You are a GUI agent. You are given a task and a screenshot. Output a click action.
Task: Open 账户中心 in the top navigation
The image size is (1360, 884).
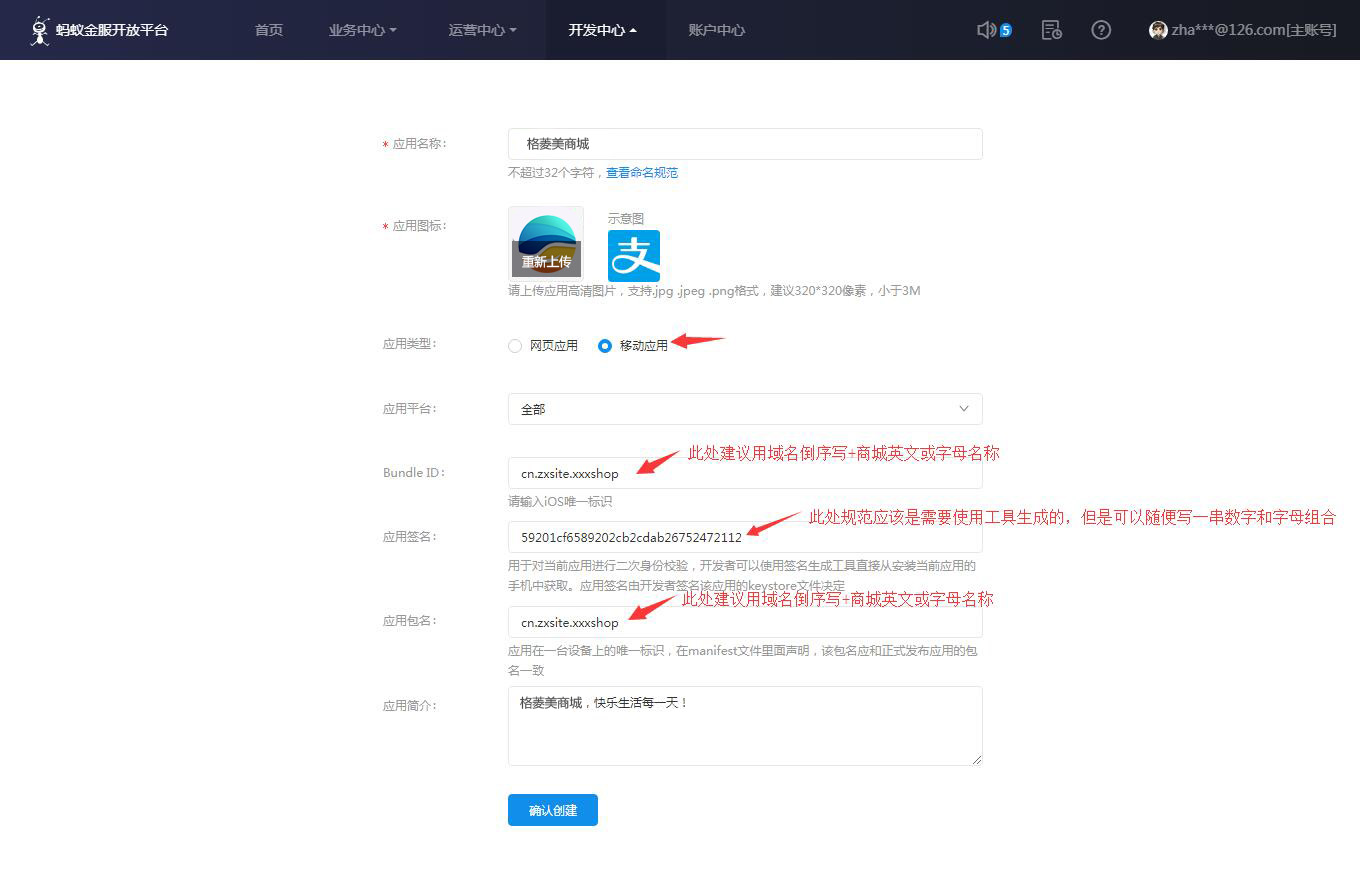(x=717, y=30)
